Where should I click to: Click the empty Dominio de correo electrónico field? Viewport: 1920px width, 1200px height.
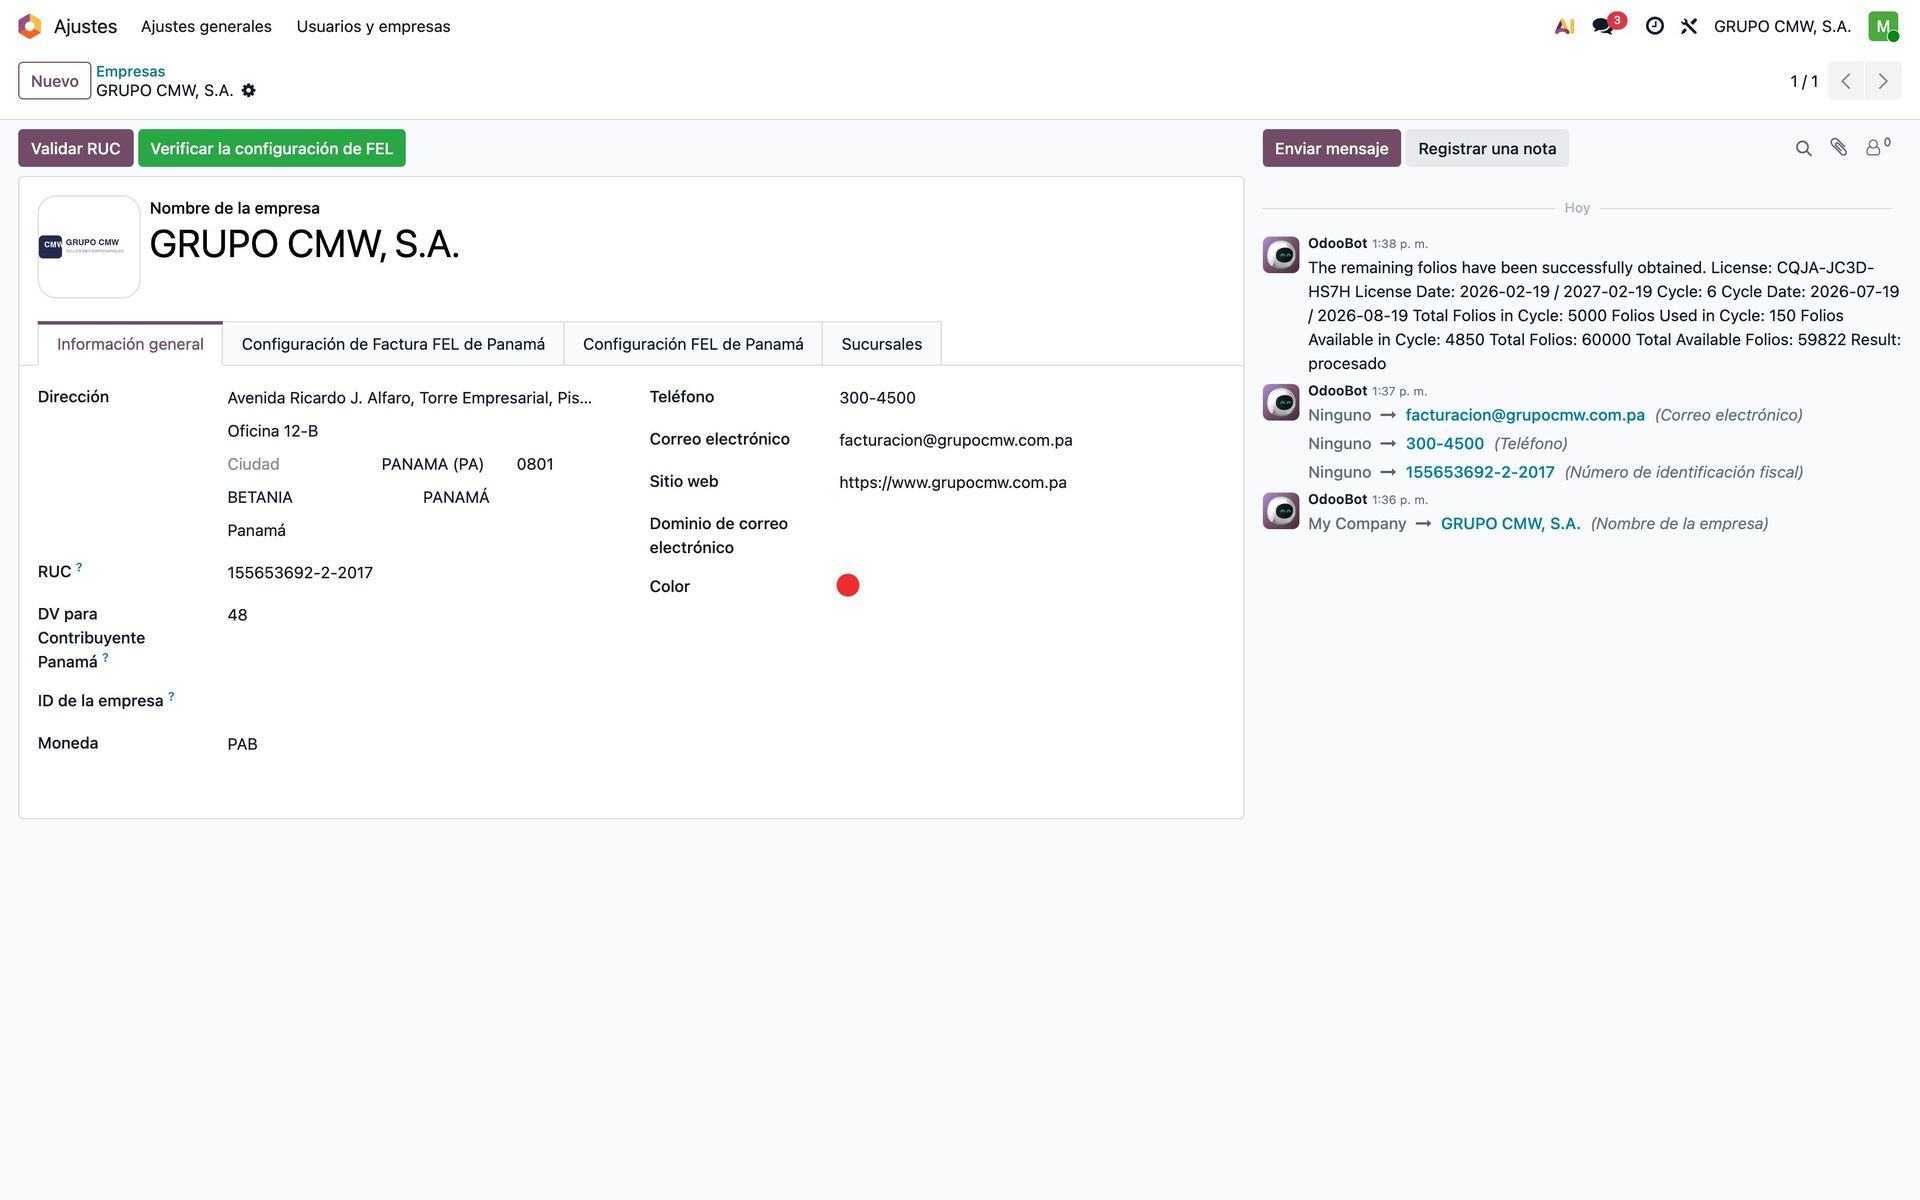(1031, 524)
